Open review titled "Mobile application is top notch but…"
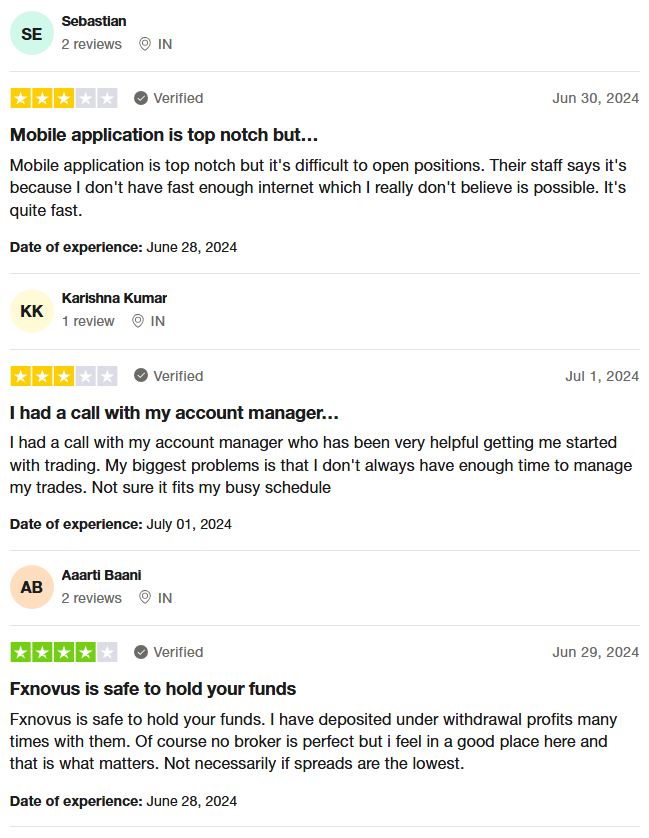 pos(164,134)
